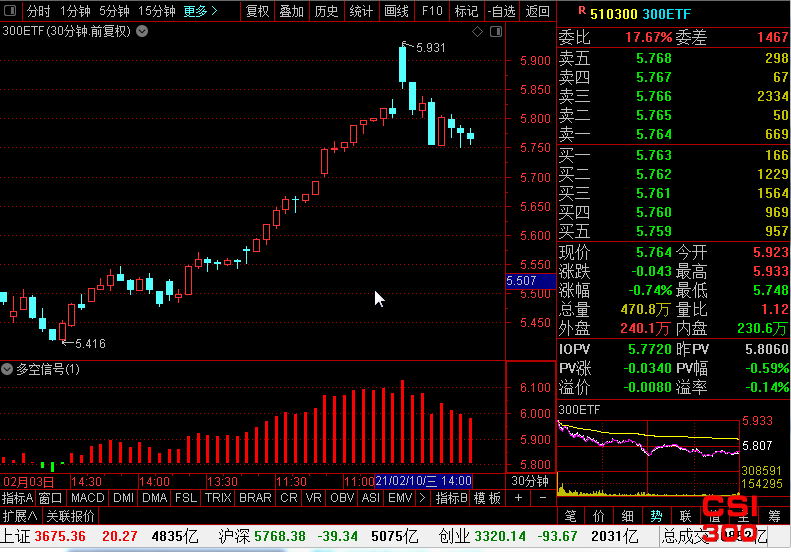Select the 指标A indicator group tab
The height and width of the screenshot is (552, 791).
(x=17, y=498)
